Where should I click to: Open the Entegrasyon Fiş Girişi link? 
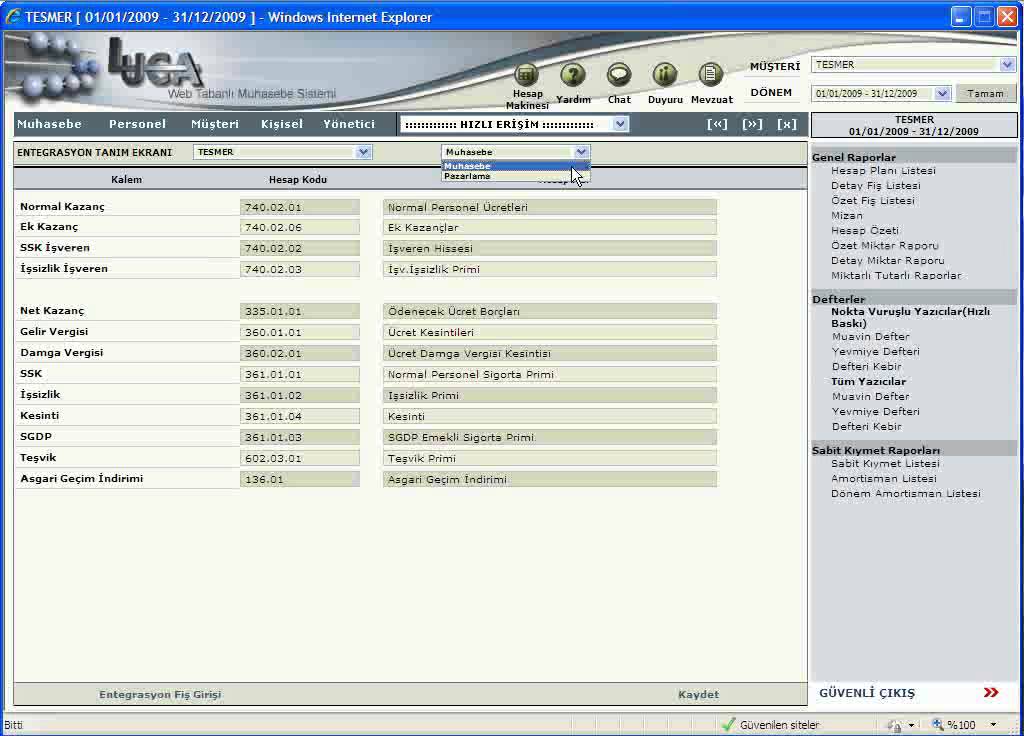pos(160,694)
